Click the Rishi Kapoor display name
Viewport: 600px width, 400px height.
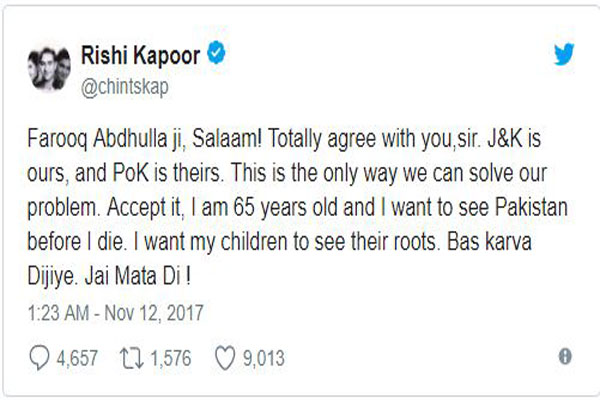point(140,56)
